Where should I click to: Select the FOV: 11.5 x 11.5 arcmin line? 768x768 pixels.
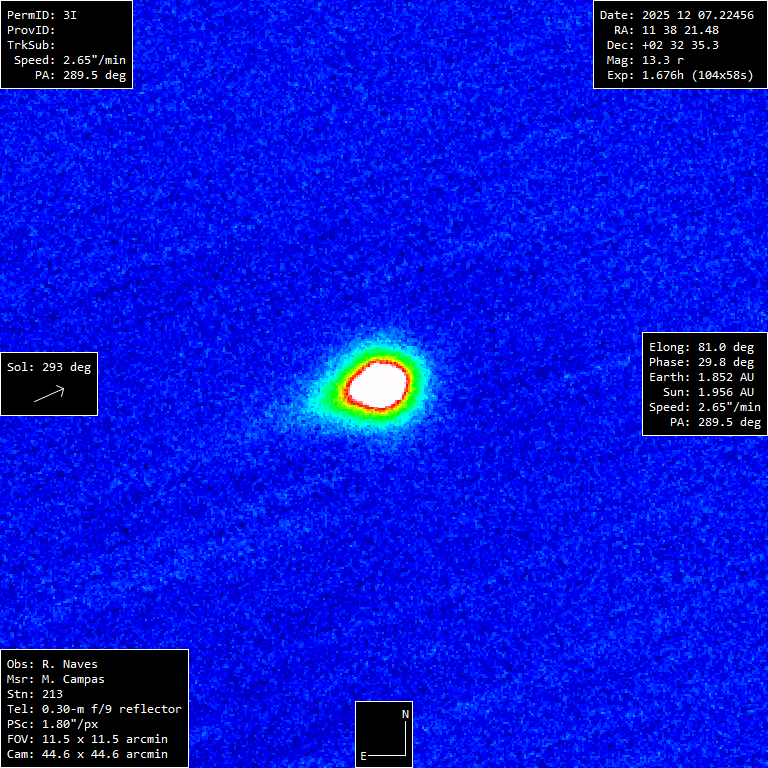pos(87,739)
